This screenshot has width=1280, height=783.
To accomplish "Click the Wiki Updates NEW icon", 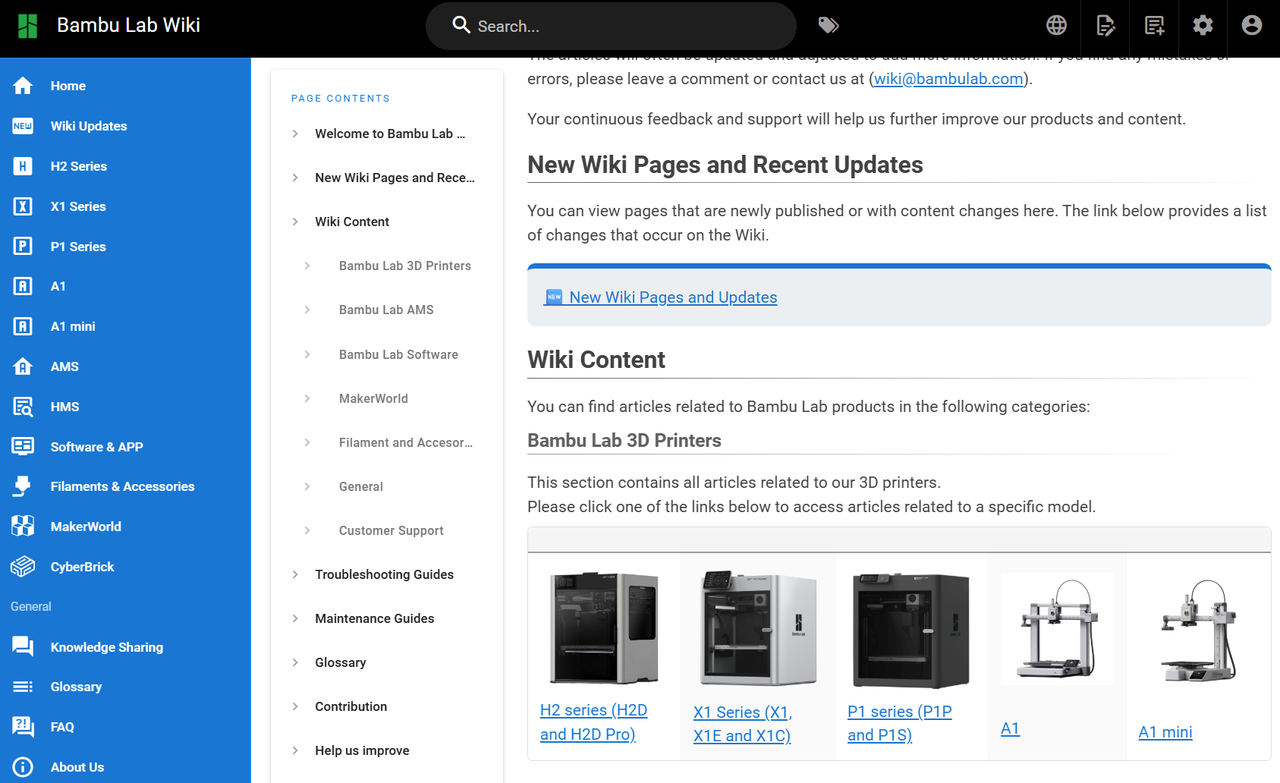I will point(23,126).
